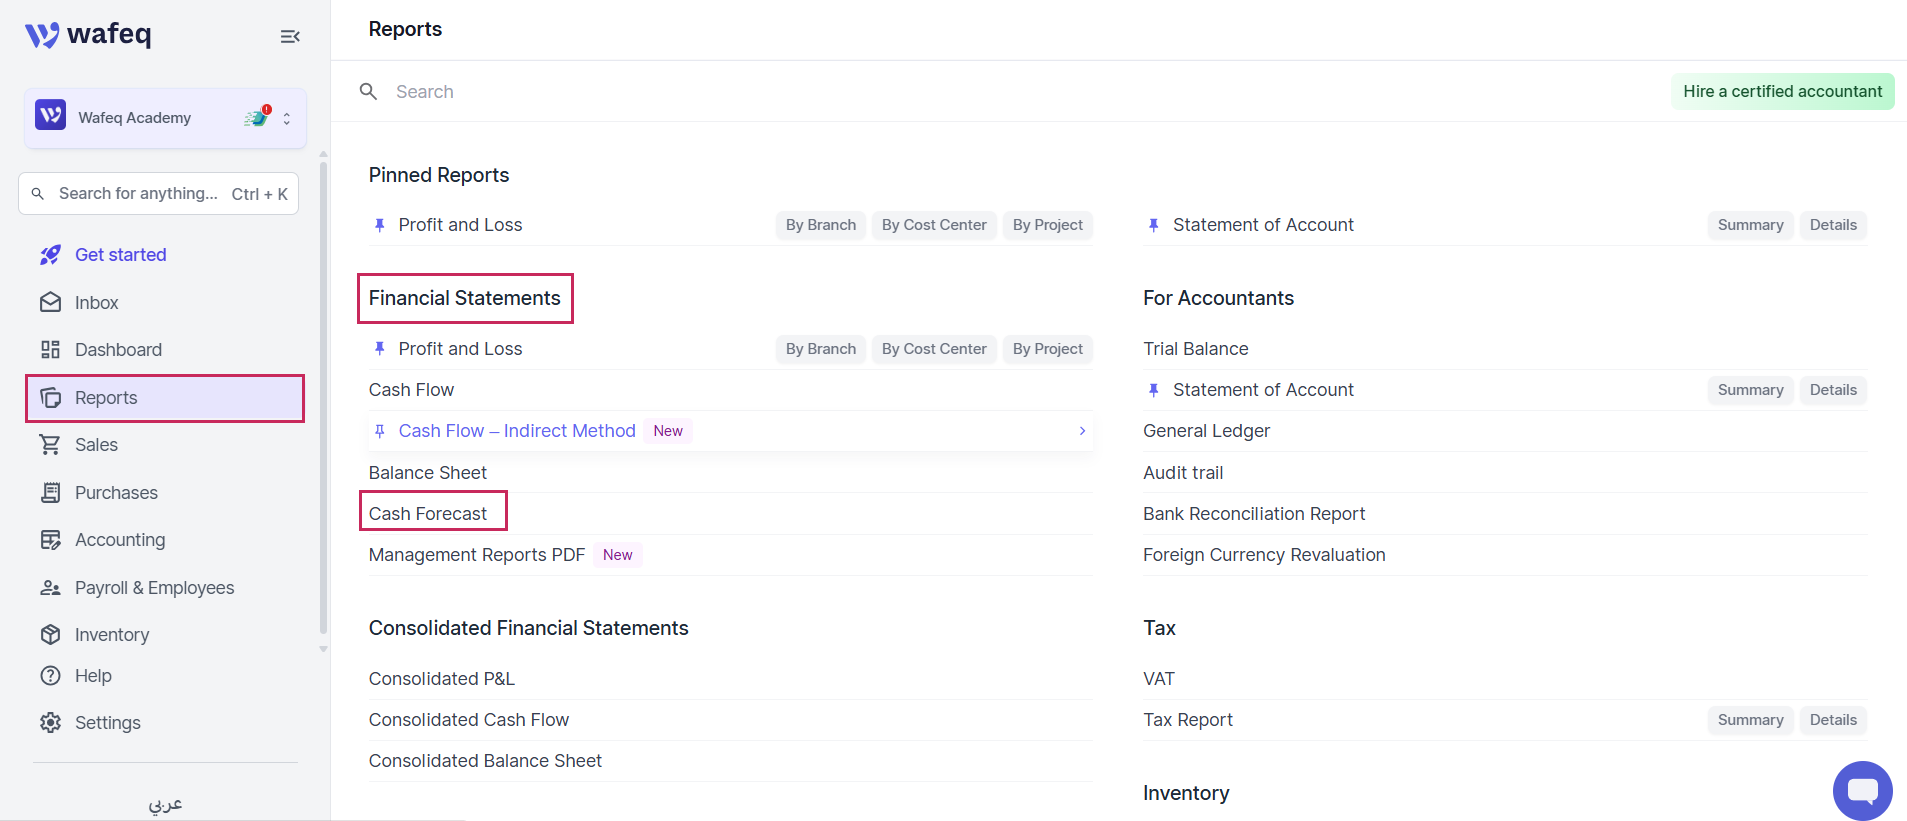Click the Inventory box icon
The width and height of the screenshot is (1907, 821).
tap(50, 634)
